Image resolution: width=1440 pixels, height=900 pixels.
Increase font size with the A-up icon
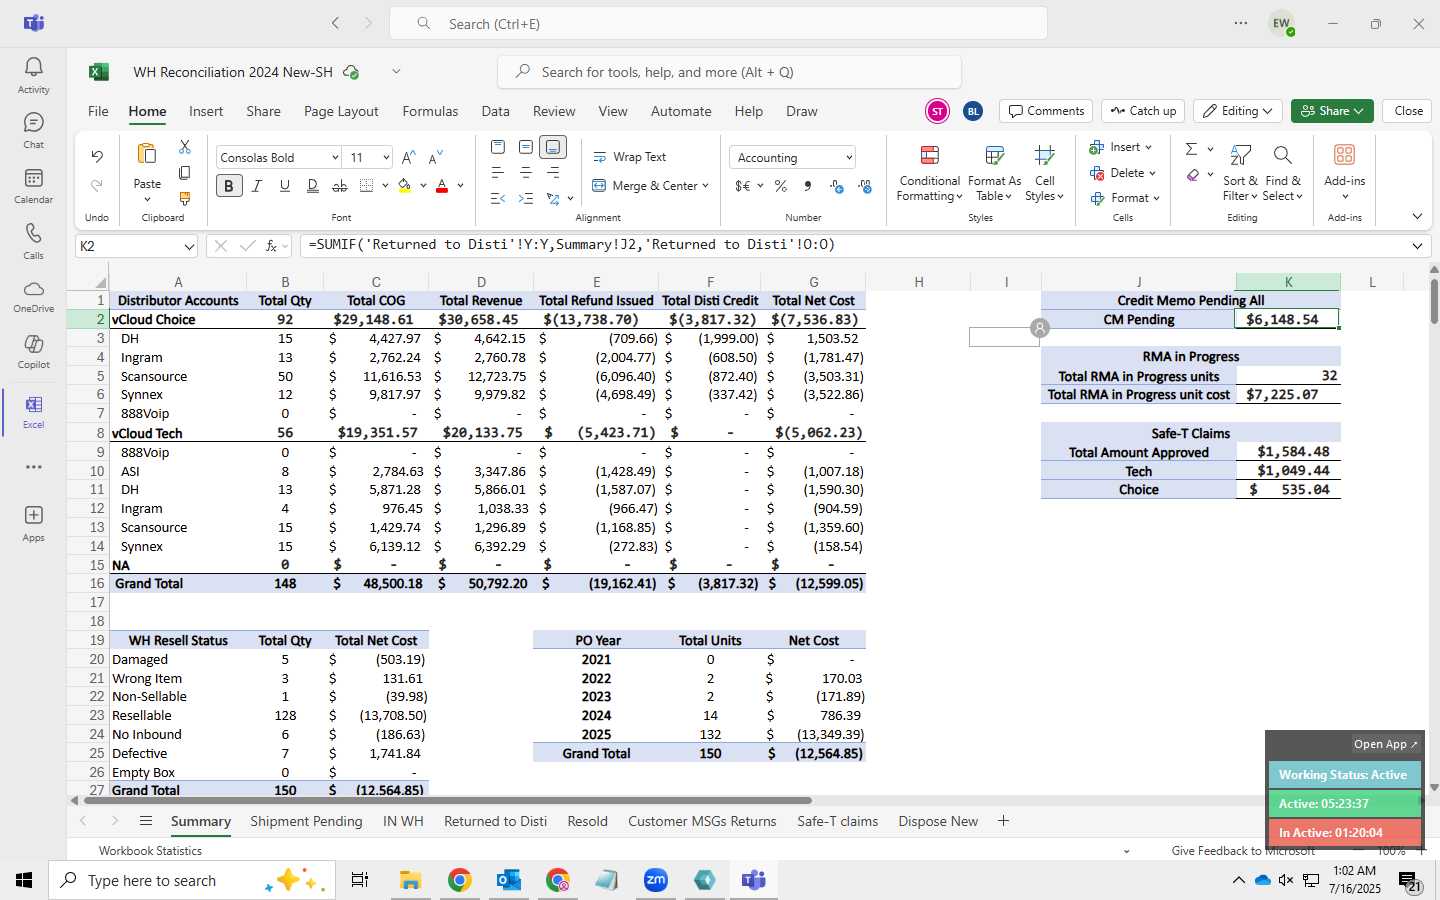pos(408,157)
